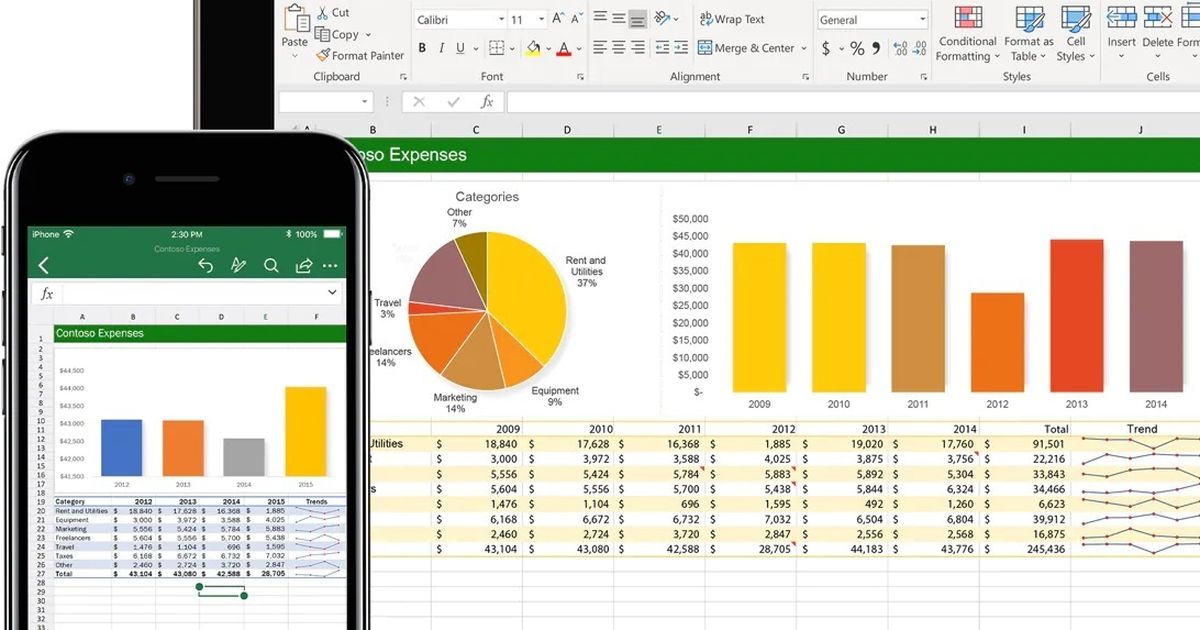Apply Accounting dollar number format
Image resolution: width=1200 pixels, height=630 pixels.
pyautogui.click(x=826, y=48)
